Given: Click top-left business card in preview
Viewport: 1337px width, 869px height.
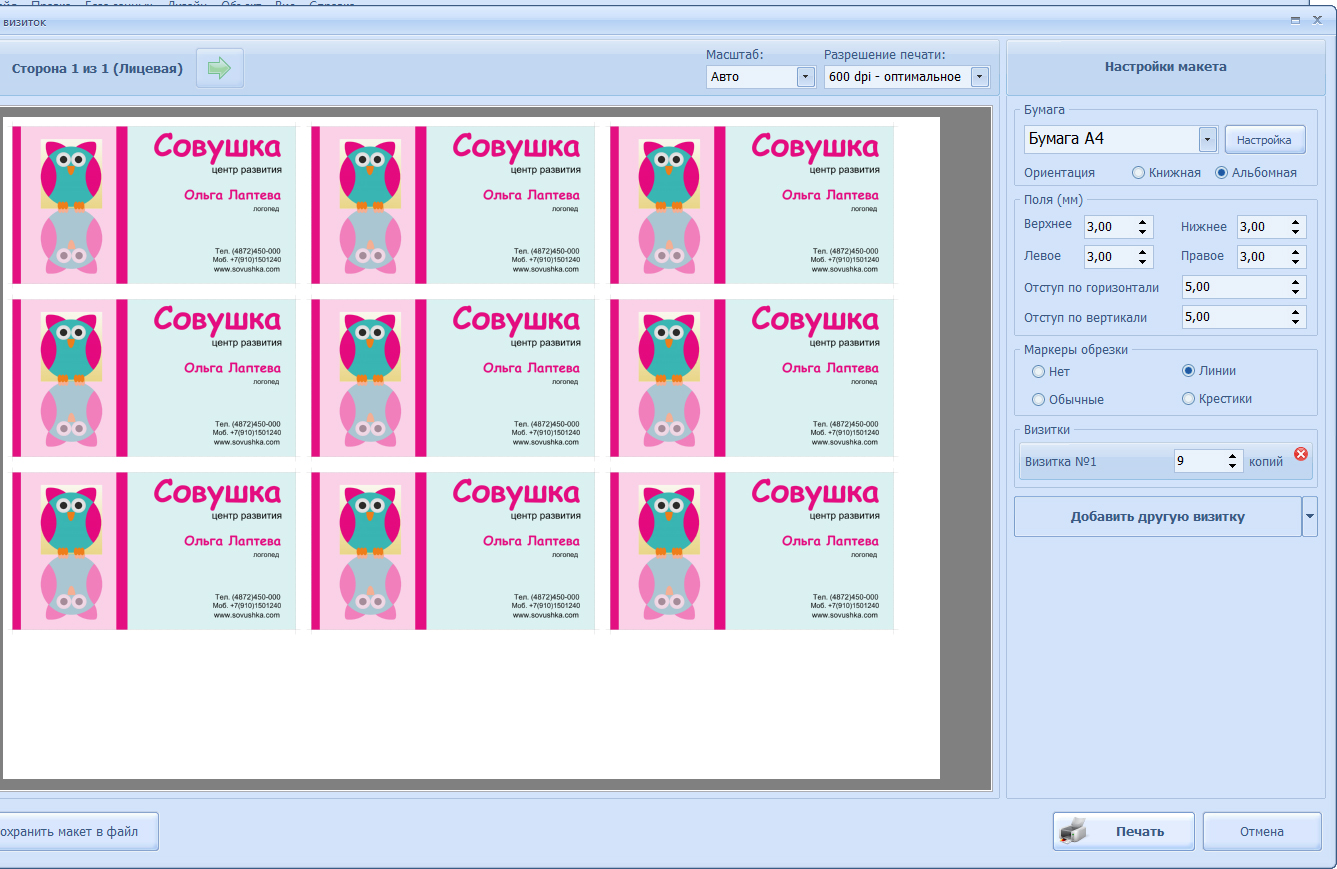Looking at the screenshot, I should (154, 205).
